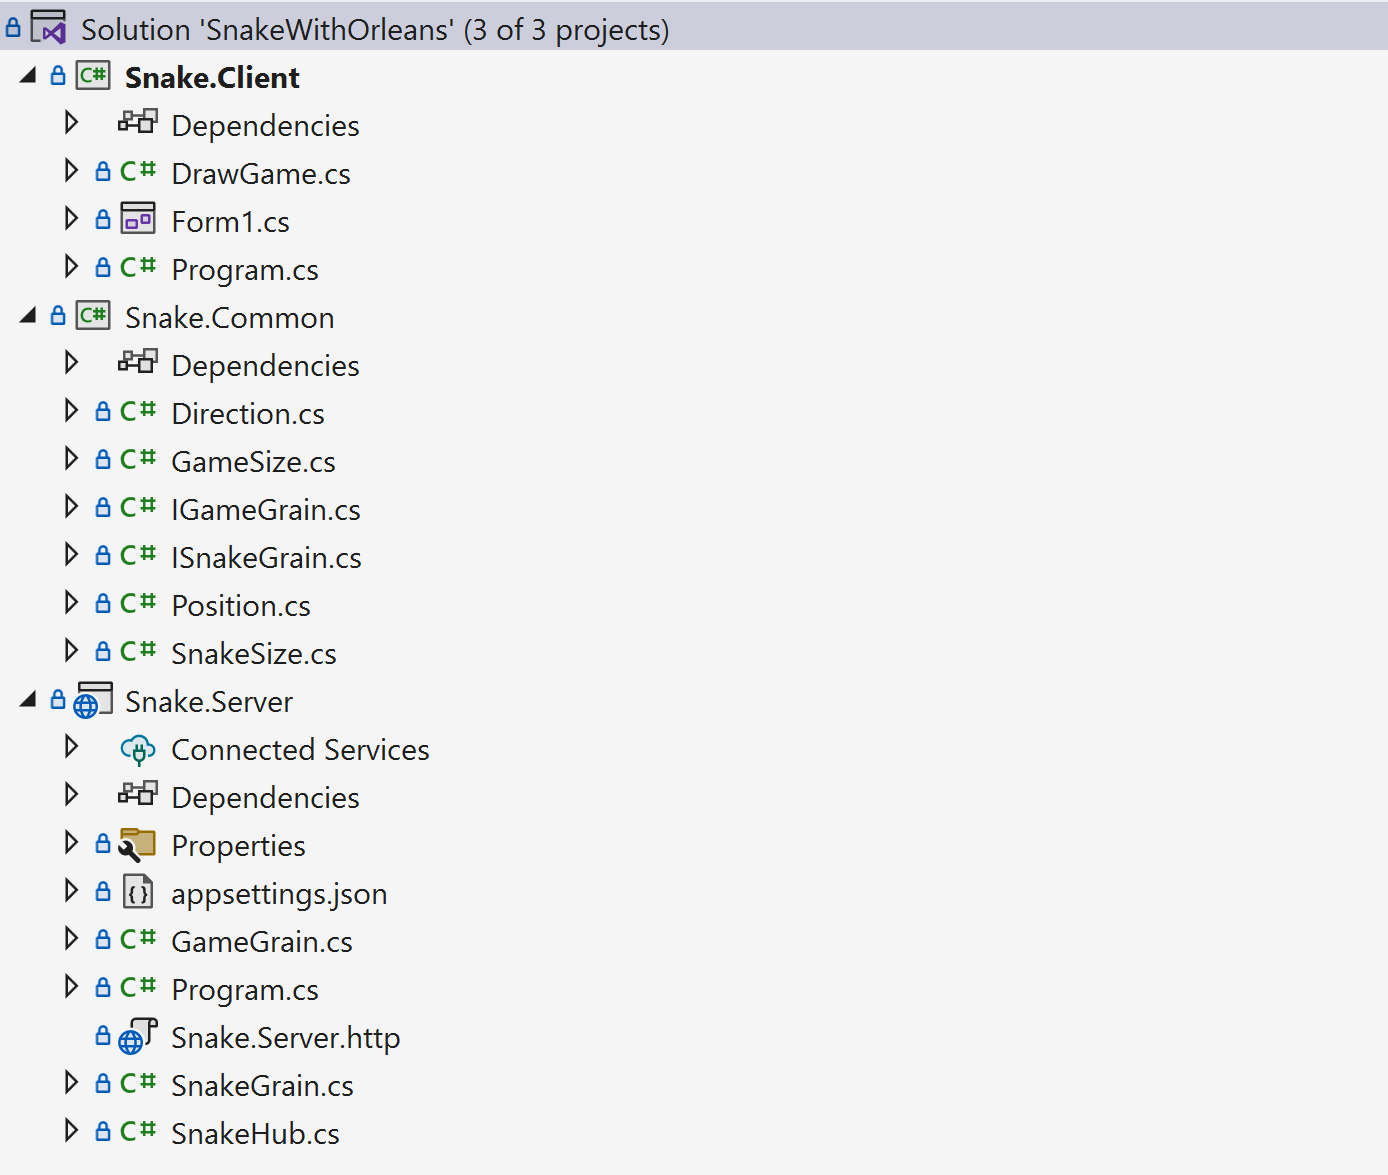Click the Snake.Common C# project icon
This screenshot has height=1175, width=1388.
[x=93, y=316]
